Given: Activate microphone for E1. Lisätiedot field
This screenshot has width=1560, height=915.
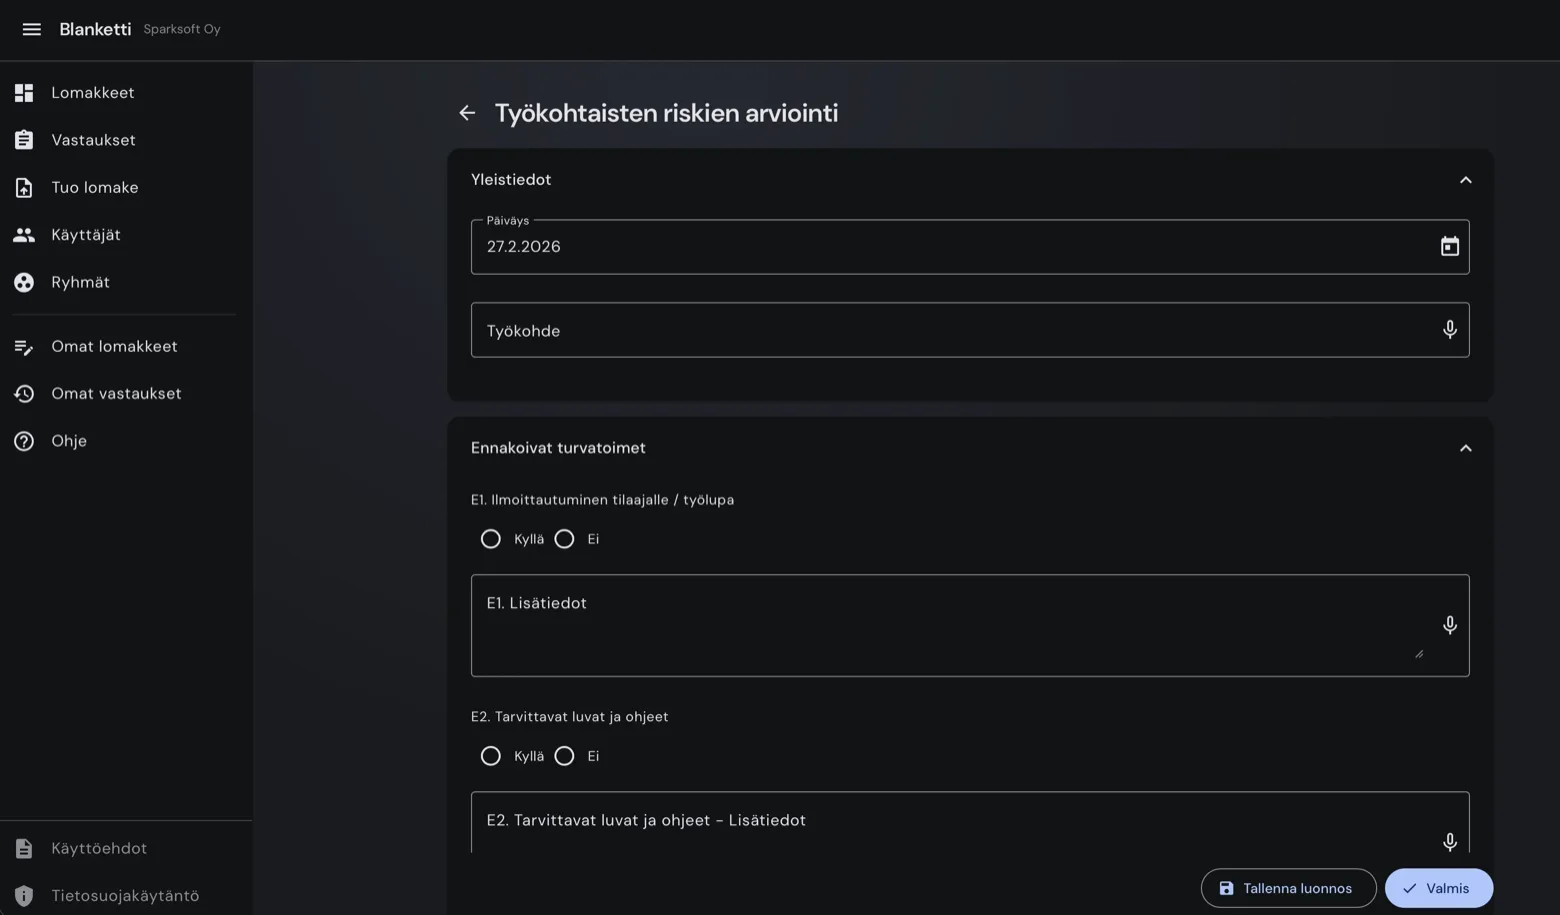Looking at the screenshot, I should (1449, 626).
